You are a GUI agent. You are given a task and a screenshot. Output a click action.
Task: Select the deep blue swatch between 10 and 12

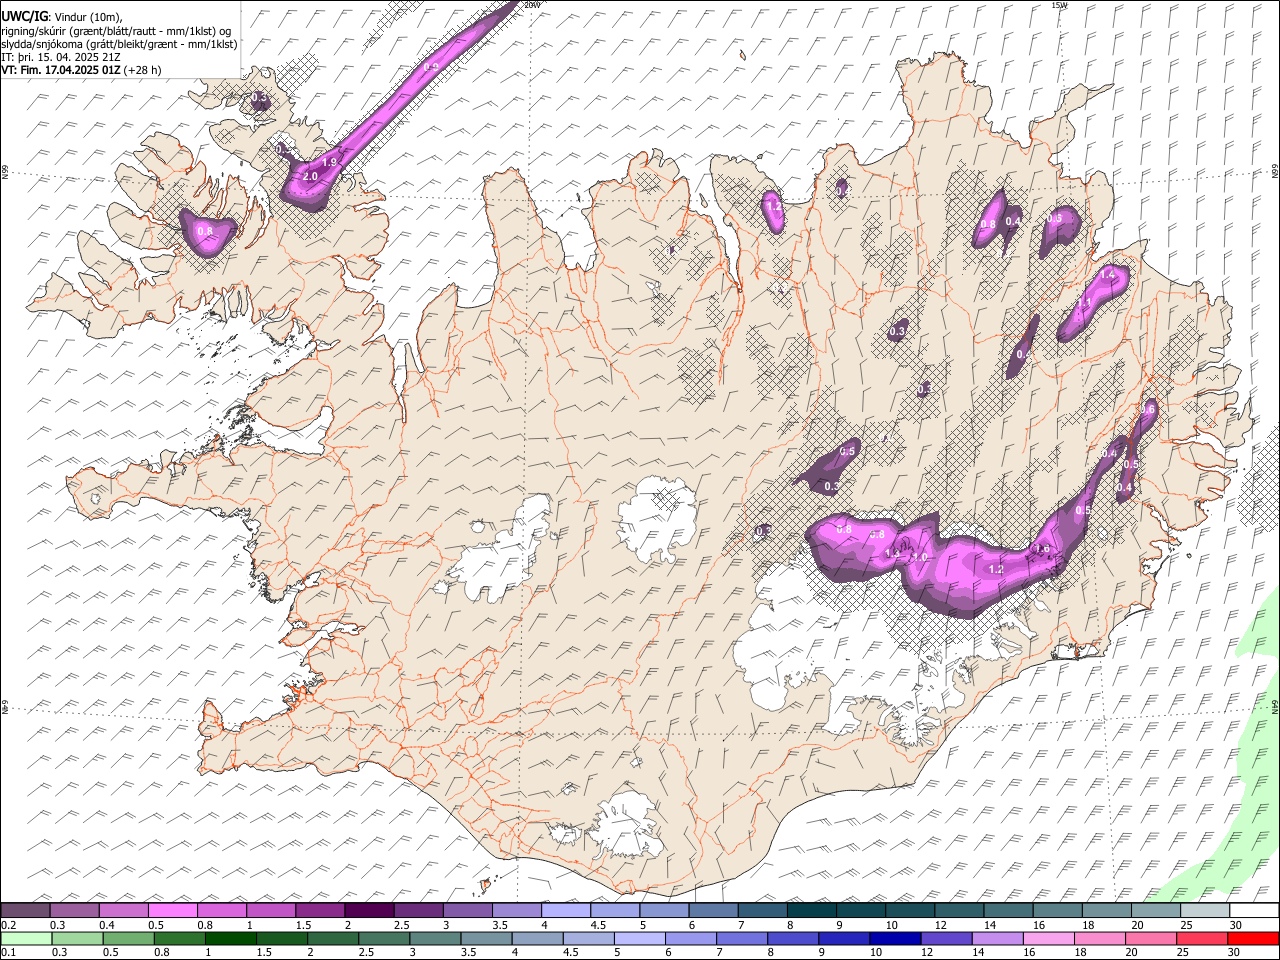click(x=895, y=938)
